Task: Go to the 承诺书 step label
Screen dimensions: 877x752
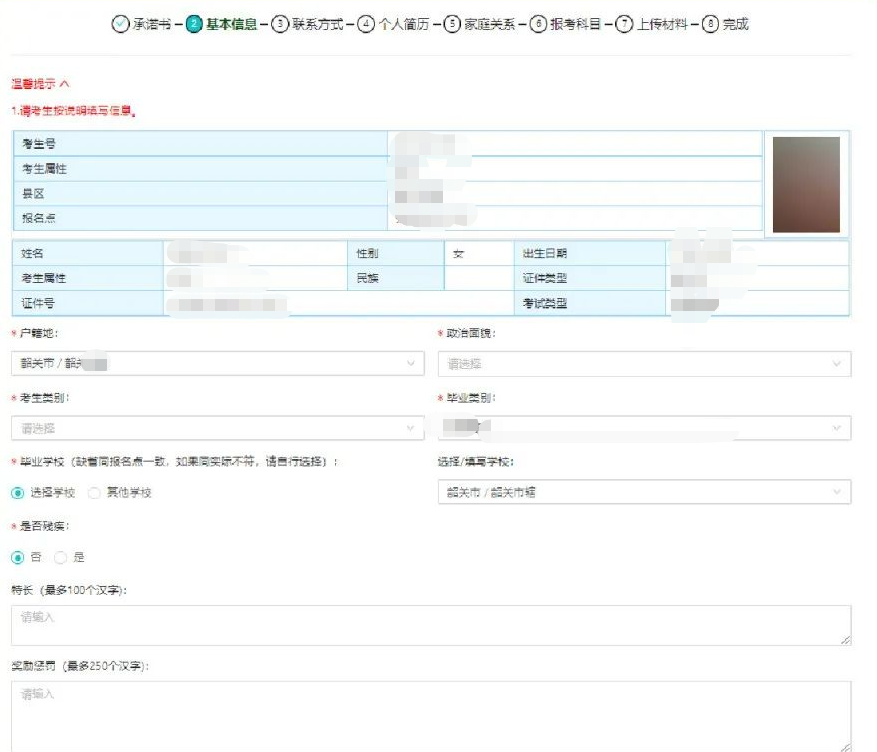Action: tap(152, 24)
